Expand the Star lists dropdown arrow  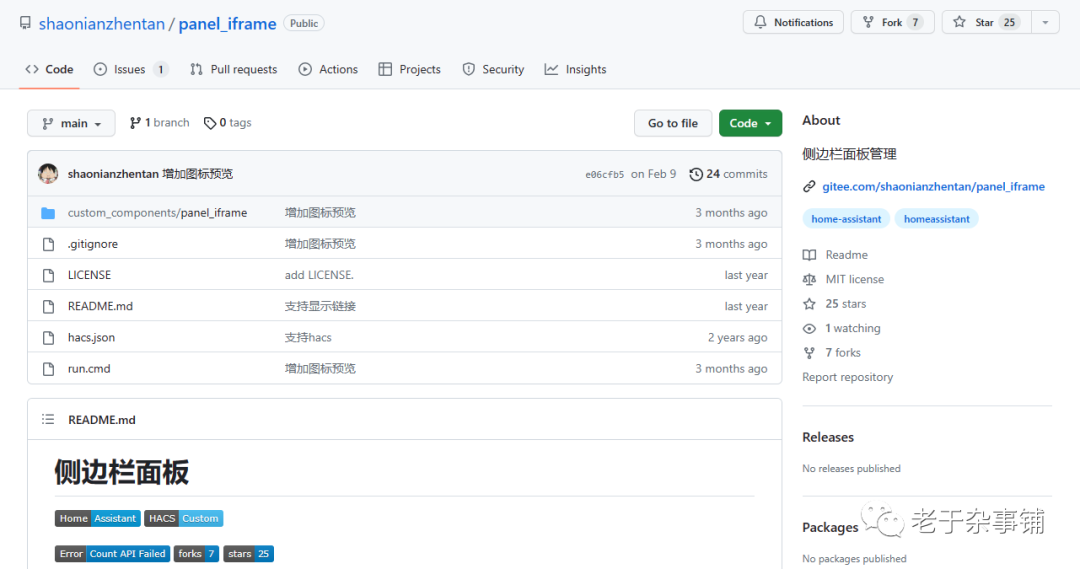click(x=1046, y=22)
